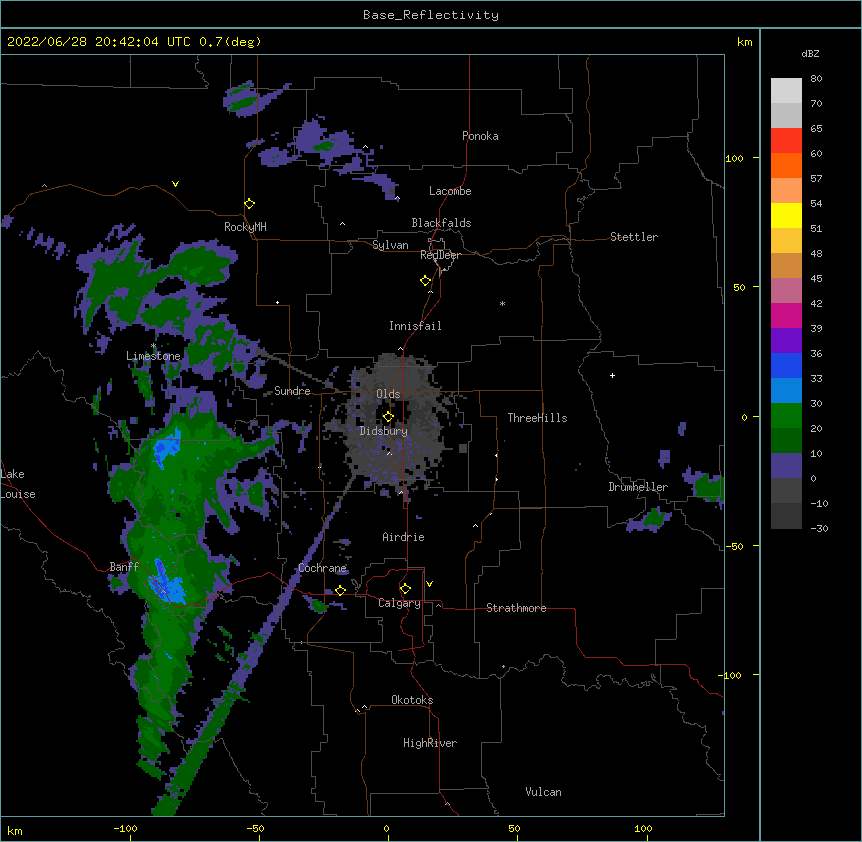This screenshot has width=862, height=842.
Task: Choose the violet 39 to 36 legend swatch
Action: coord(786,341)
